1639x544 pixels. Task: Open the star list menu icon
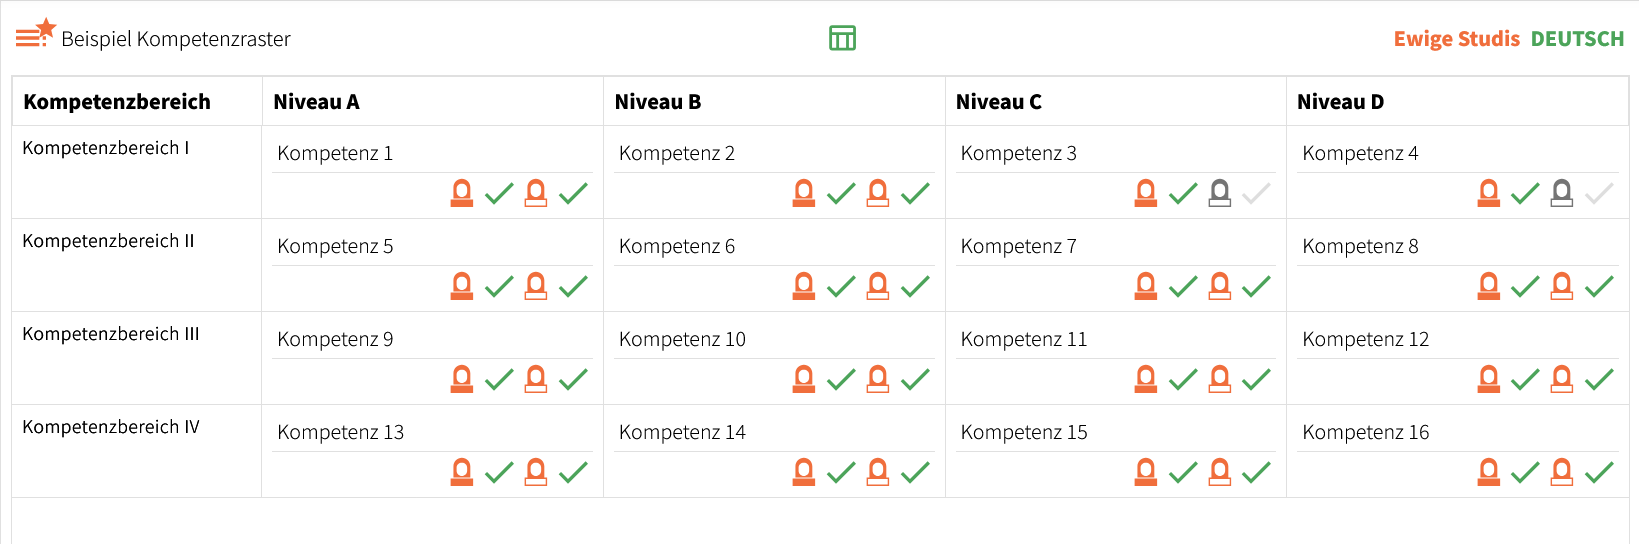pyautogui.click(x=35, y=34)
